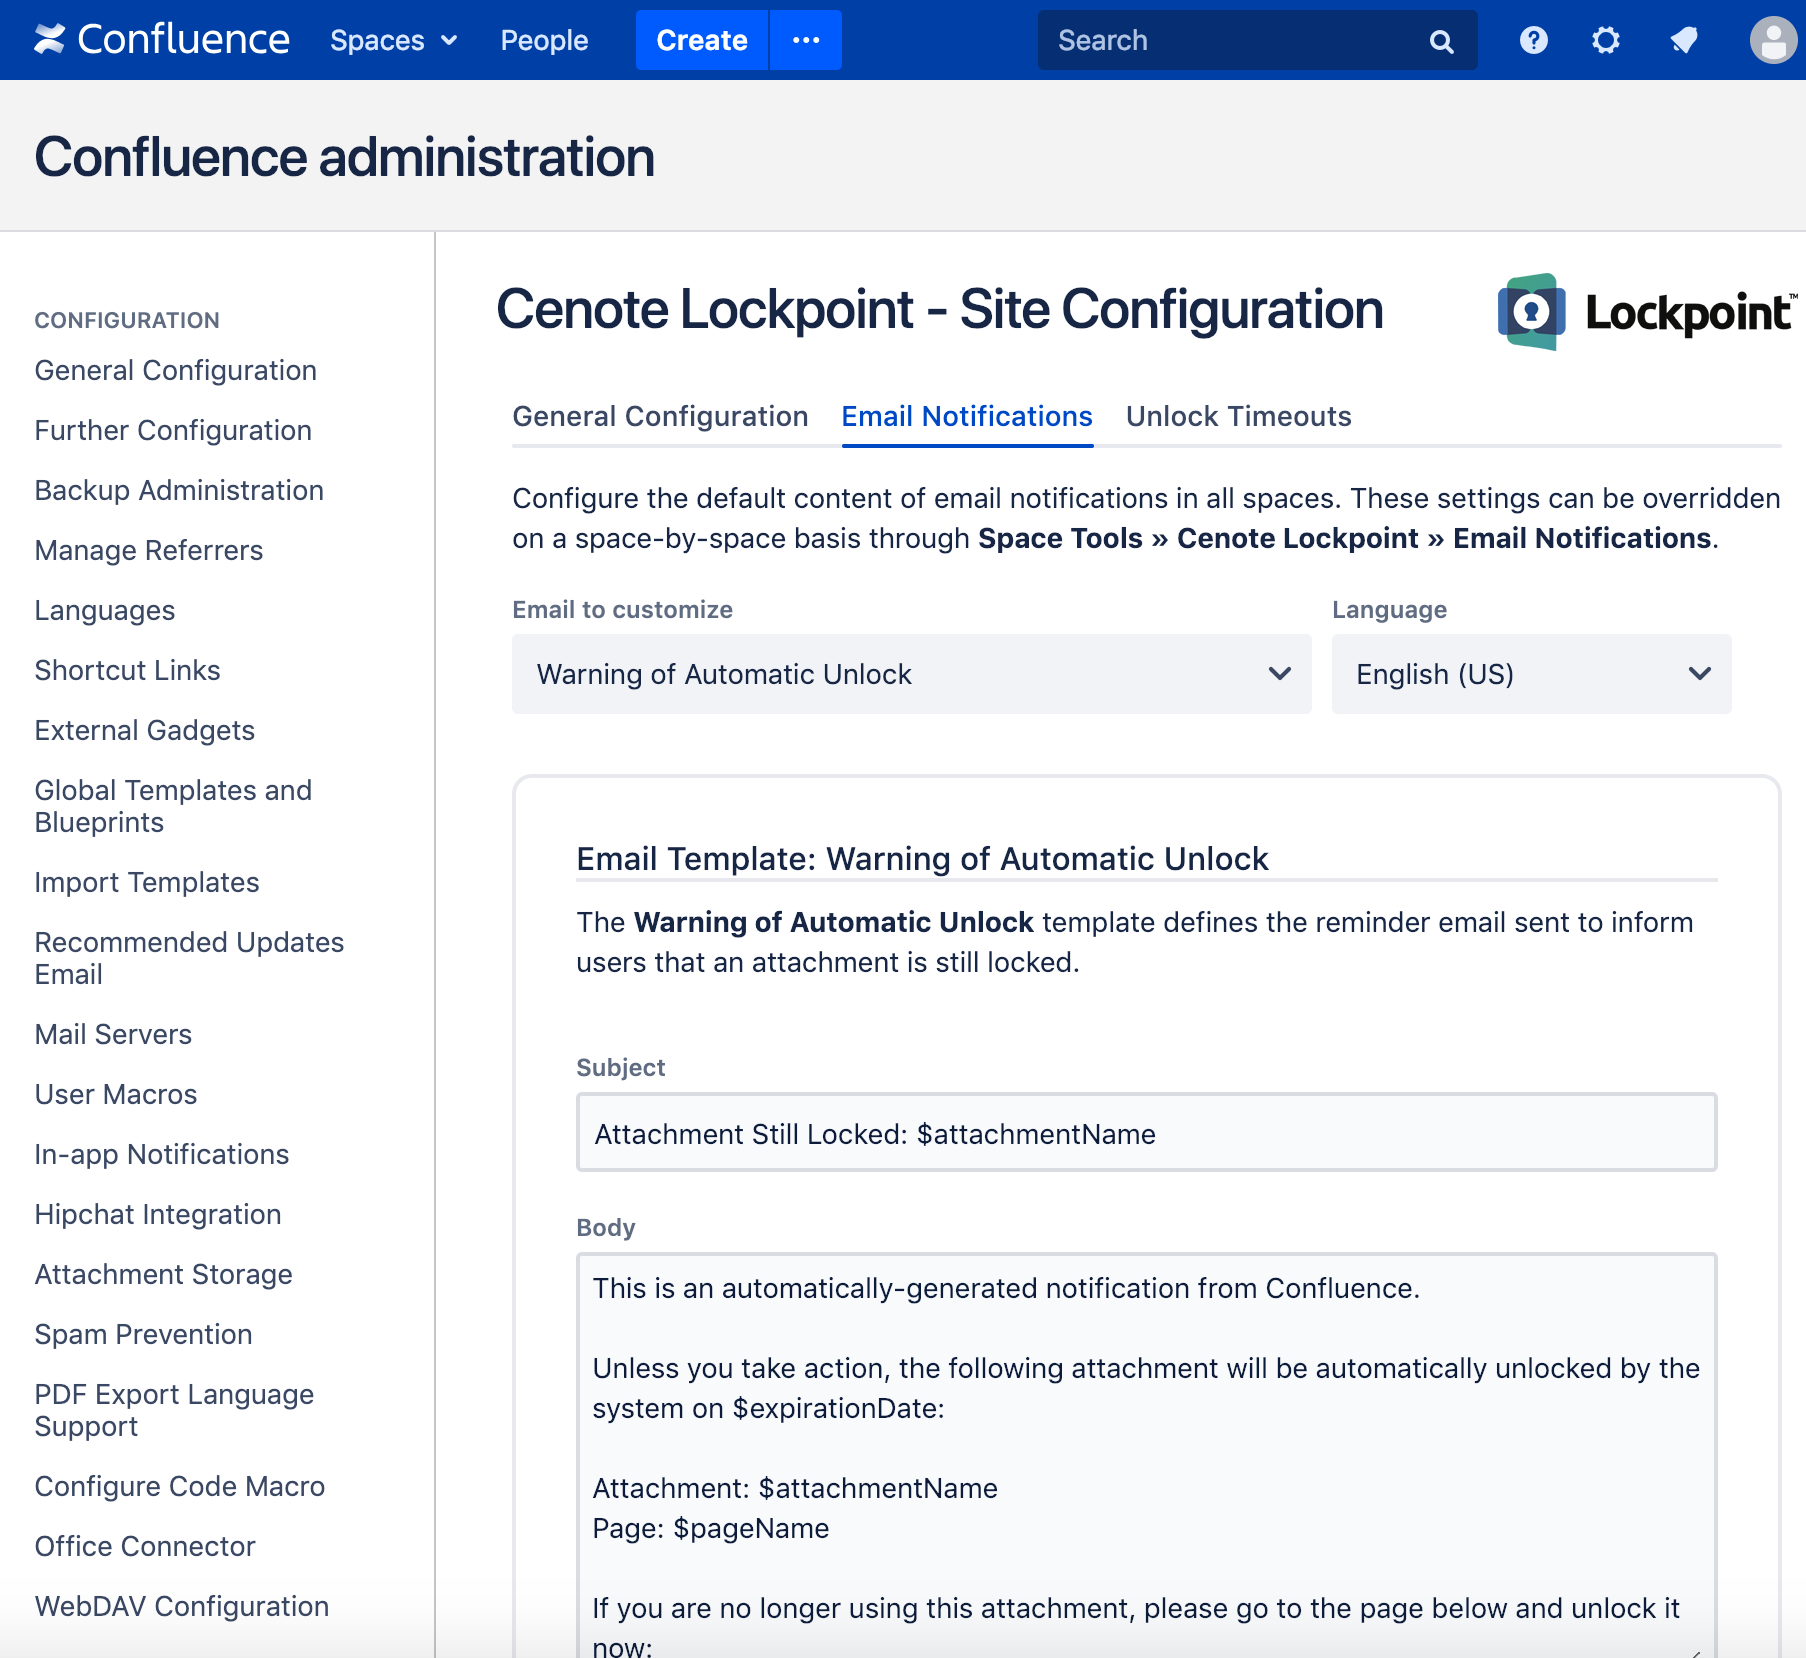Click the blue Create button
Image resolution: width=1806 pixels, height=1658 pixels.
701,40
